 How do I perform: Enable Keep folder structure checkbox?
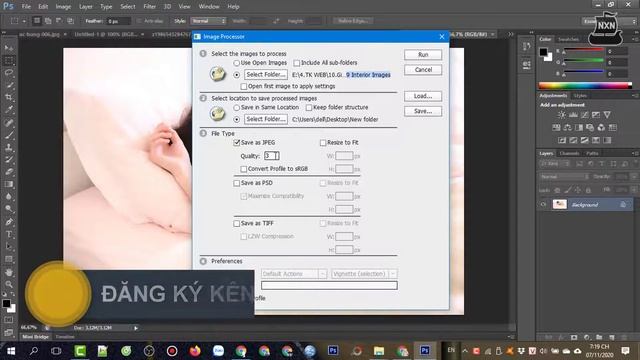coord(309,107)
